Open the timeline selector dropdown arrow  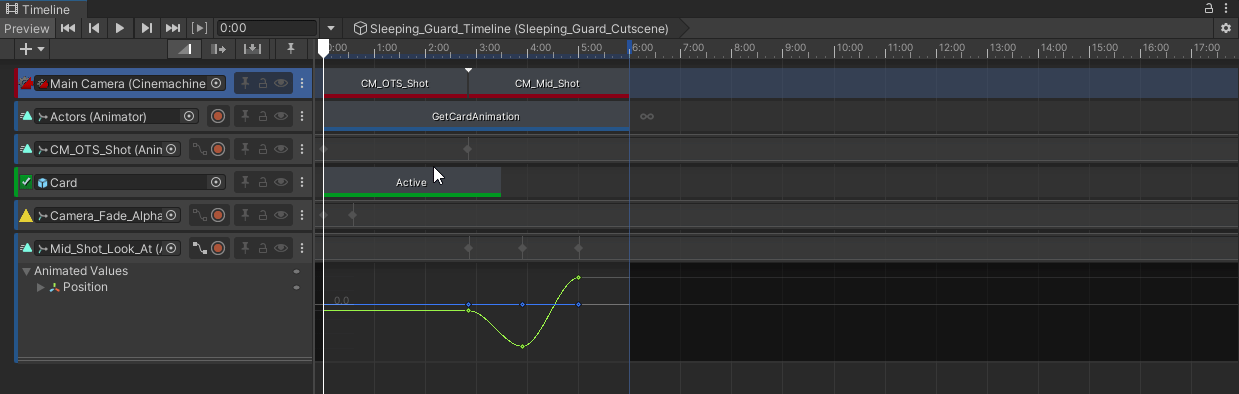click(332, 28)
